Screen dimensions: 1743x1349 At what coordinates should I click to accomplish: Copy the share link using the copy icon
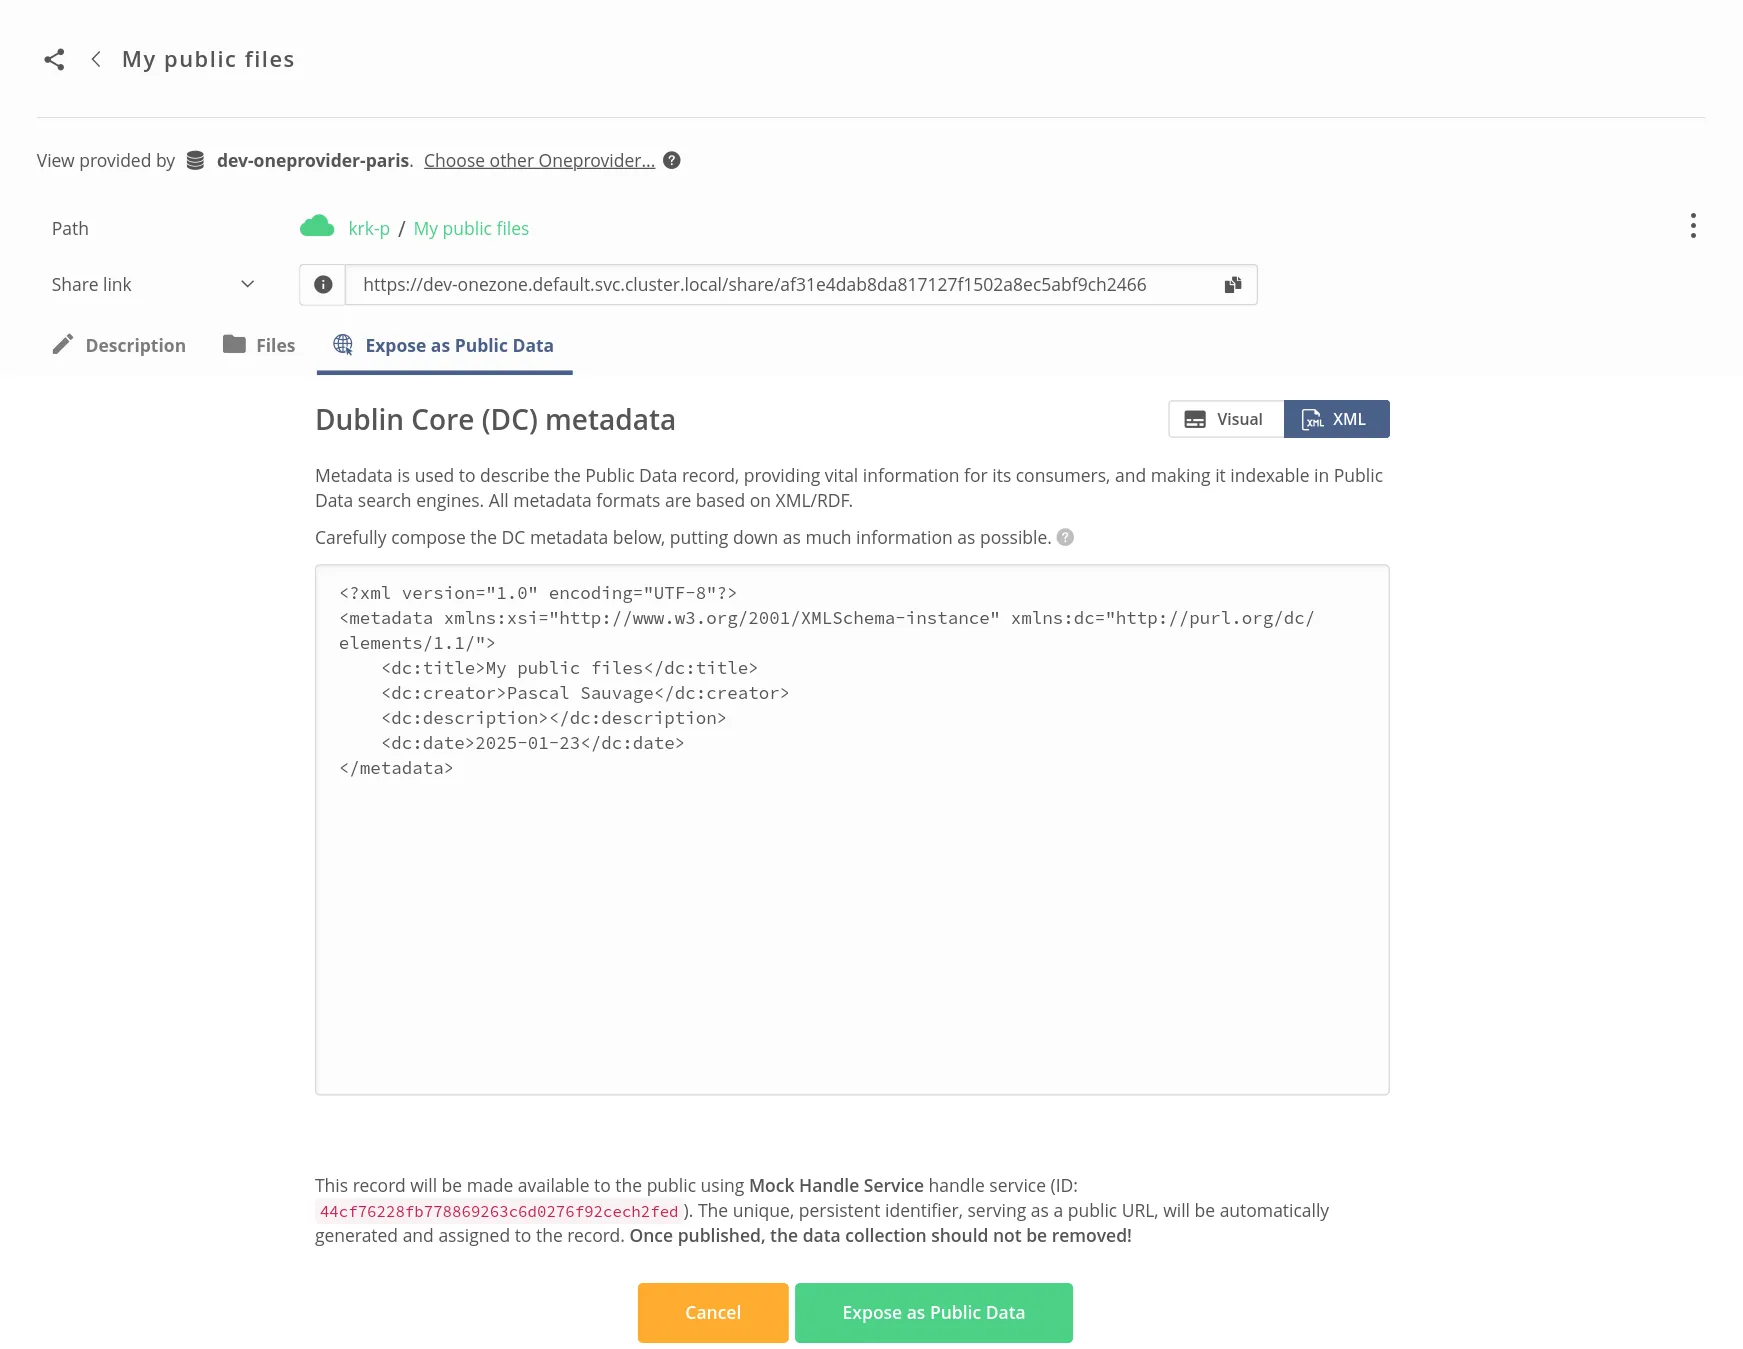1232,284
